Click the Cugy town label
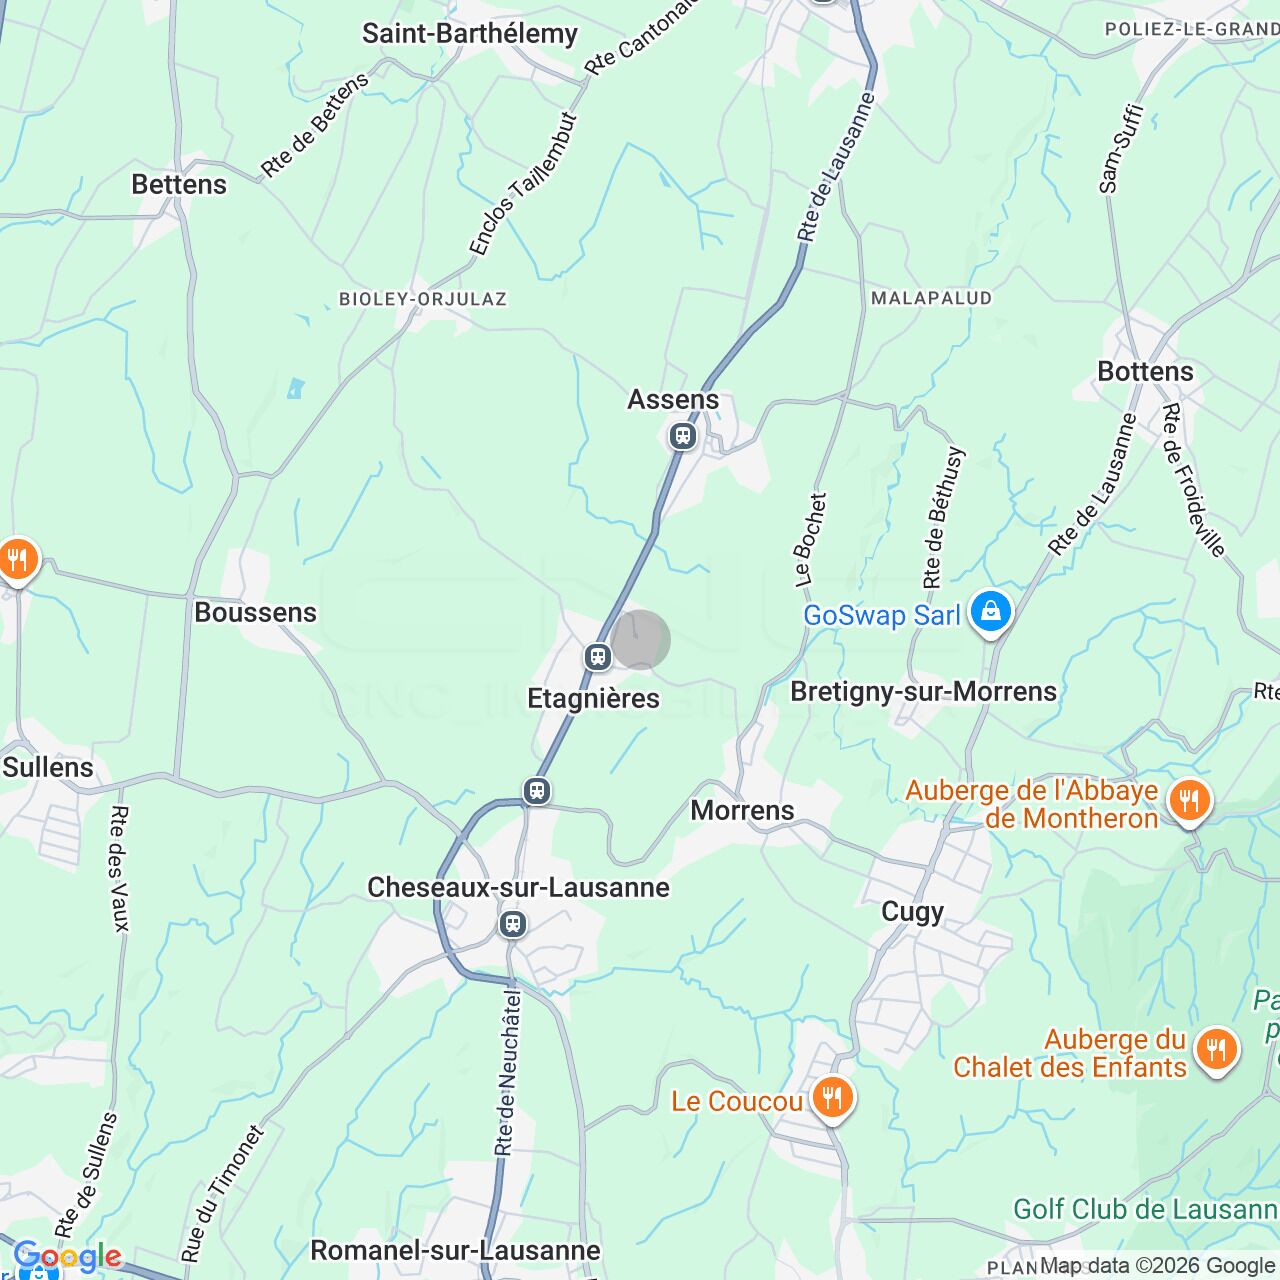This screenshot has width=1280, height=1280. click(x=912, y=912)
